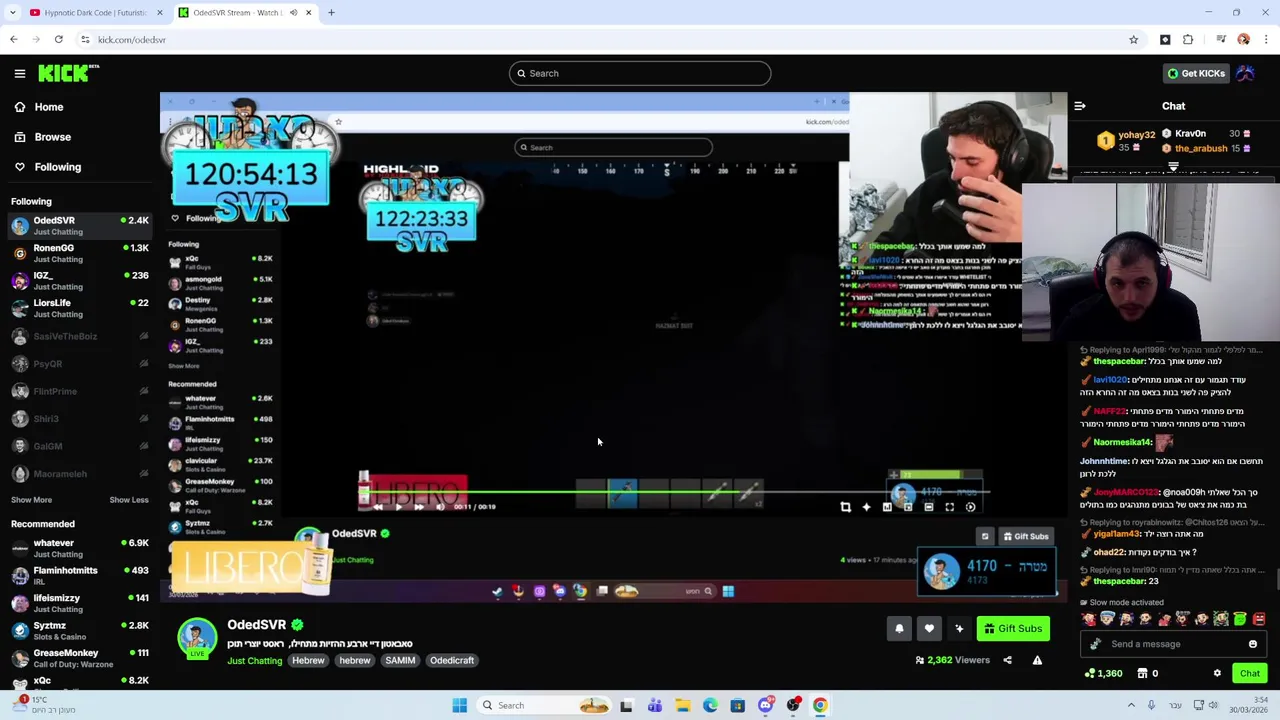Open the Just Chatting category link
The image size is (1280, 720).
pos(254,660)
